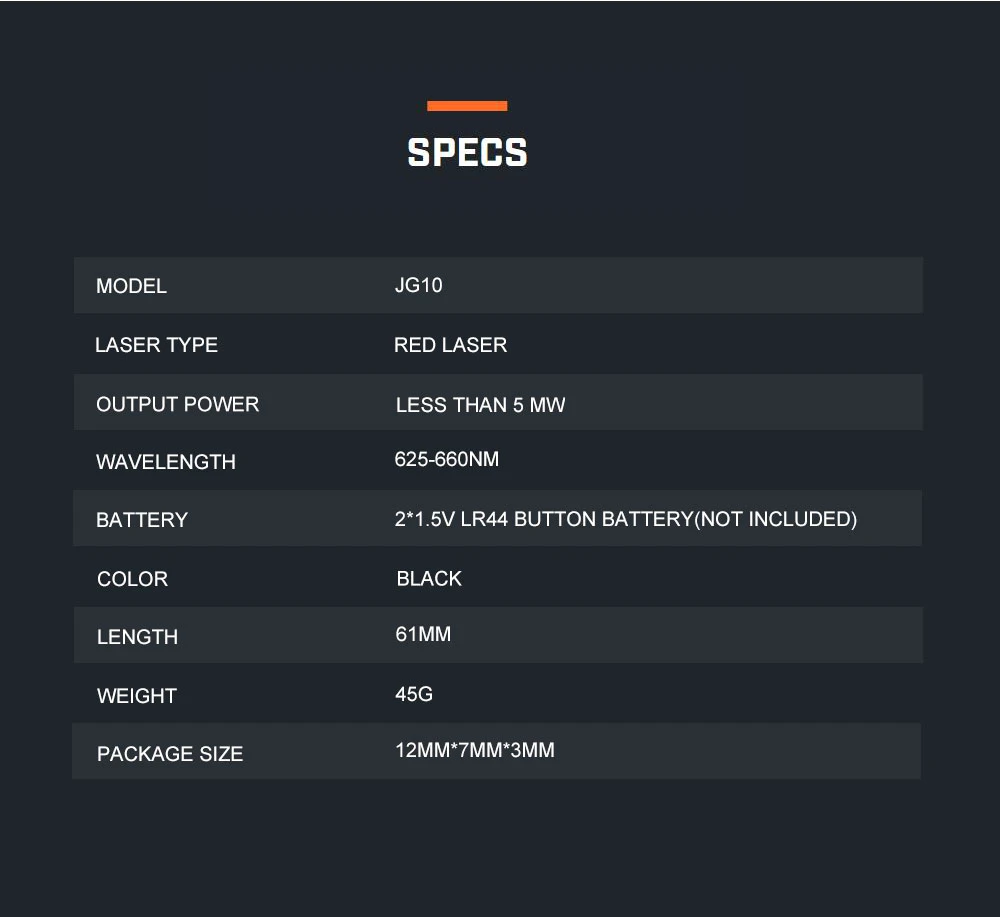Click the RED LASER value
Image resolution: width=1000 pixels, height=917 pixels.
click(x=450, y=345)
